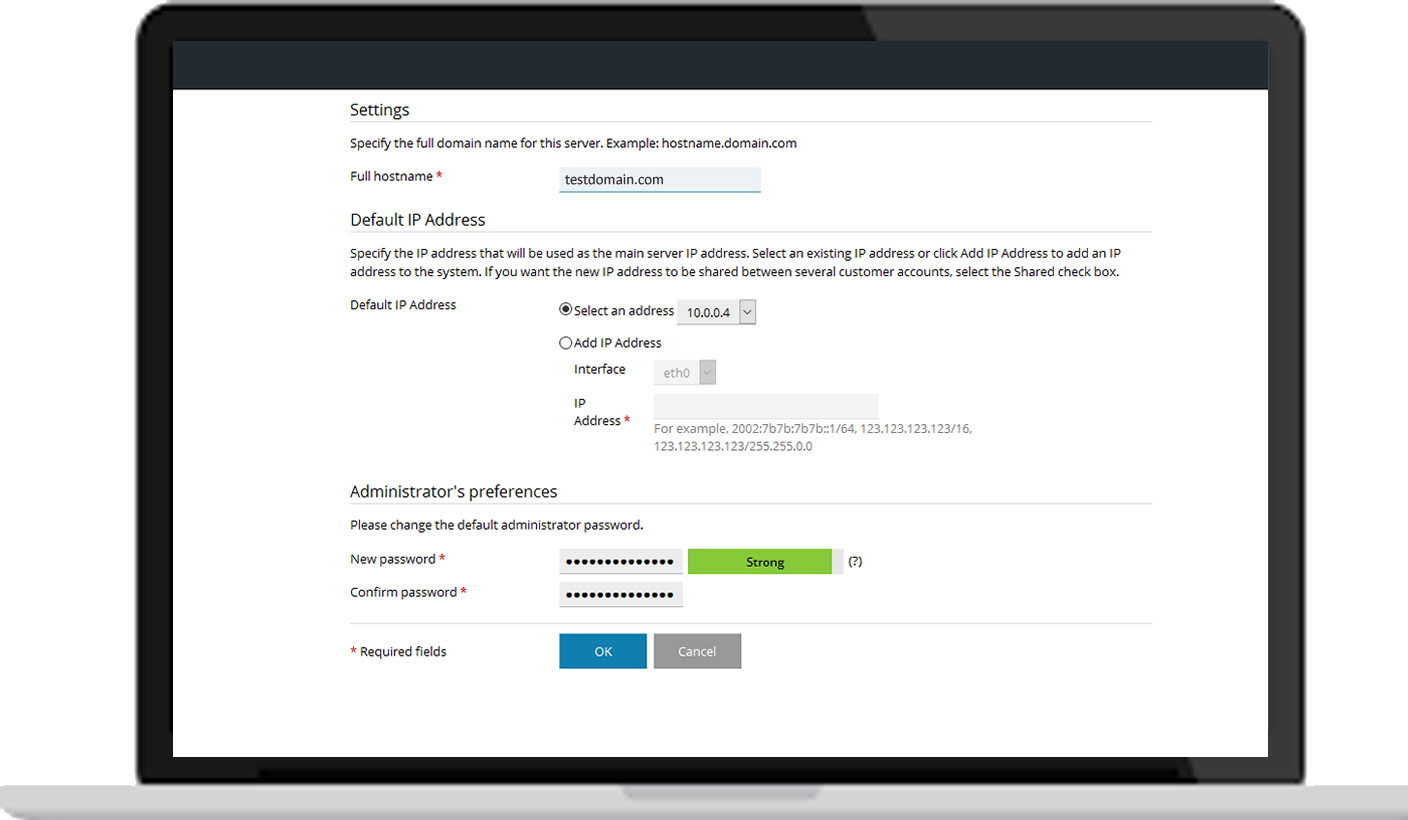Image resolution: width=1408 pixels, height=820 pixels.
Task: Click the example text beginning 'For example, 2002:7b7b'
Action: click(x=813, y=437)
